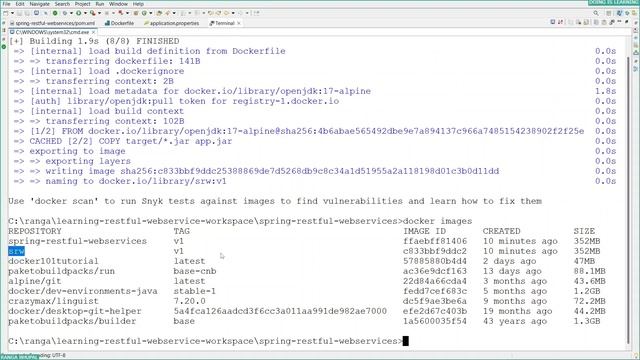Click the Save toolbar icon
This screenshot has height=360, width=640.
pos(19,13)
